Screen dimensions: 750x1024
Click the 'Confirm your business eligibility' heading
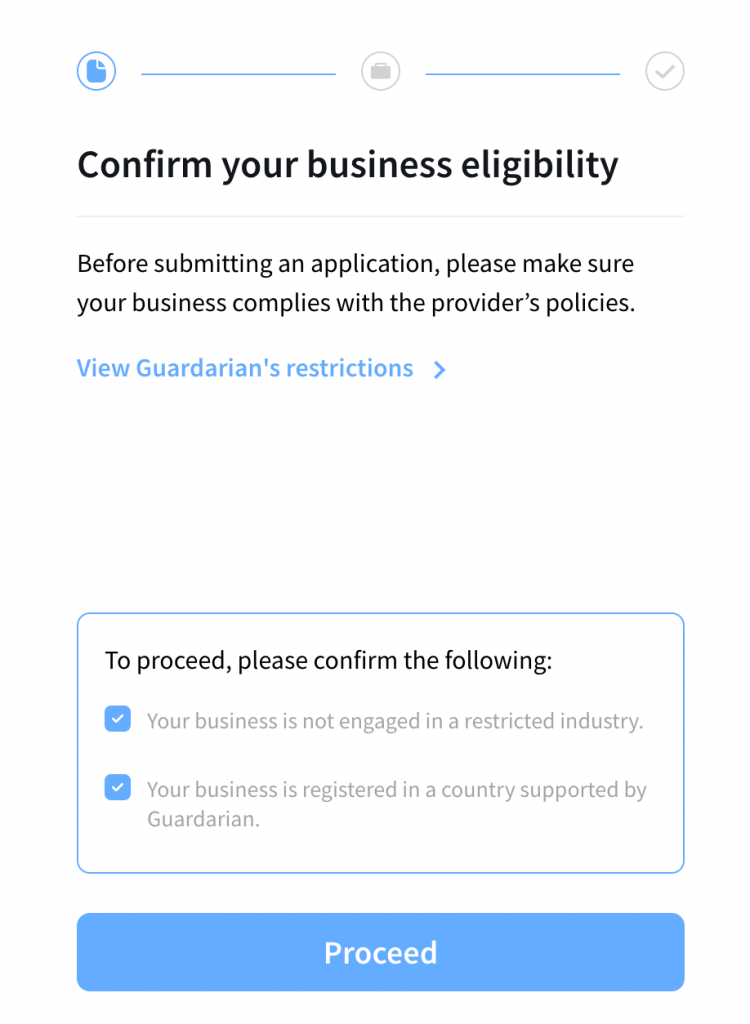coord(348,165)
